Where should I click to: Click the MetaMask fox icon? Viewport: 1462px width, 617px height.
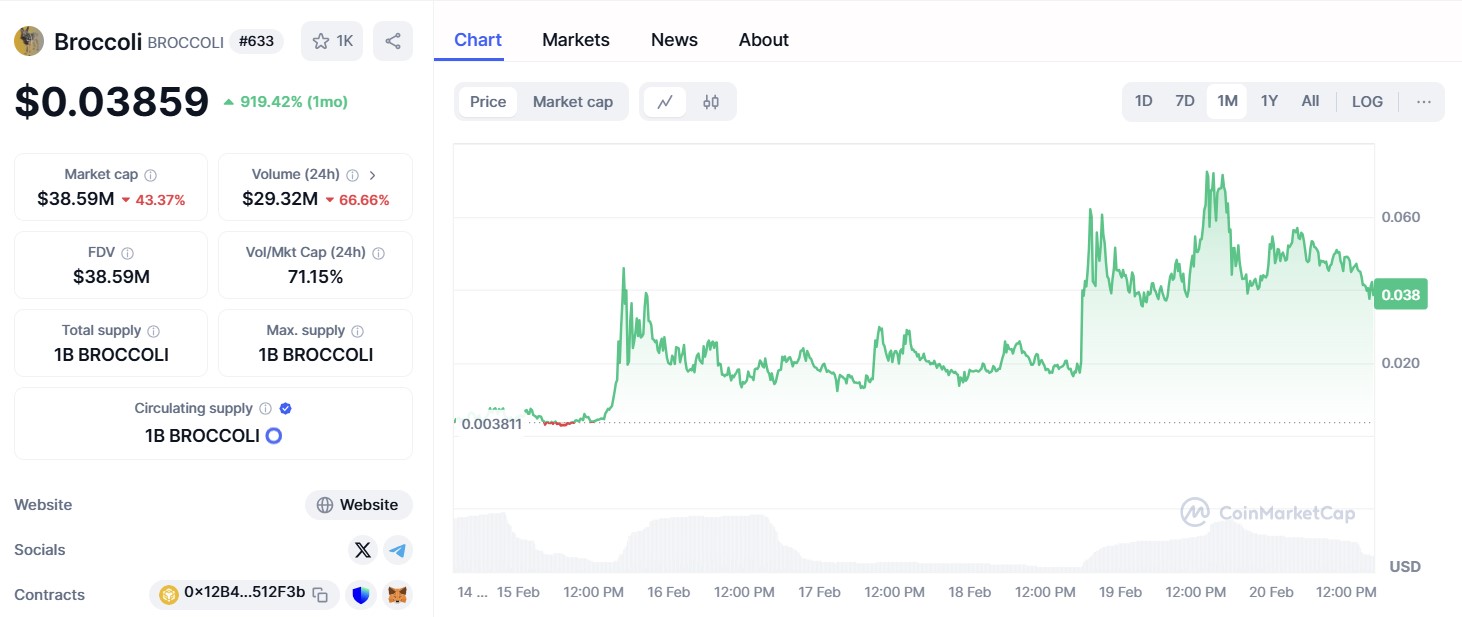[x=398, y=595]
